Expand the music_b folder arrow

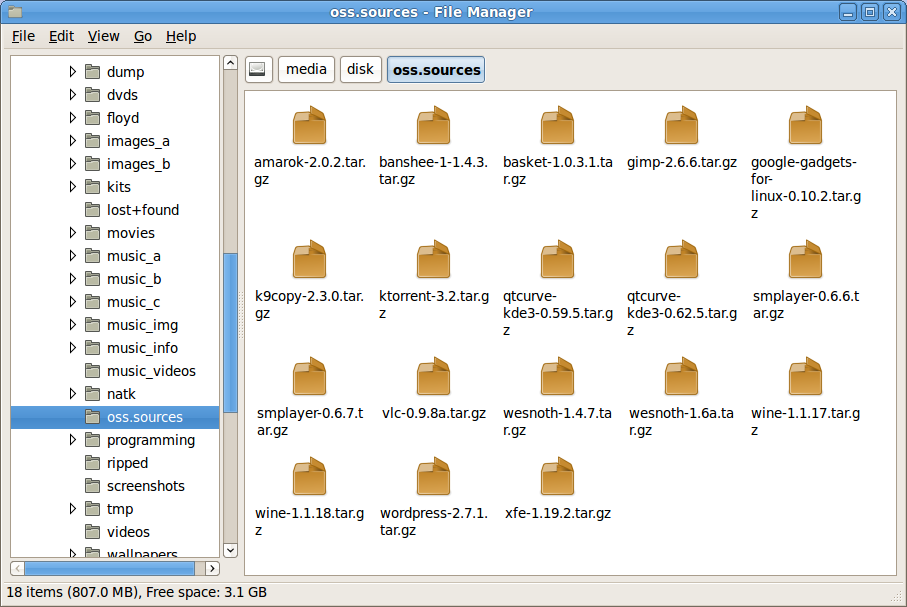(x=72, y=278)
